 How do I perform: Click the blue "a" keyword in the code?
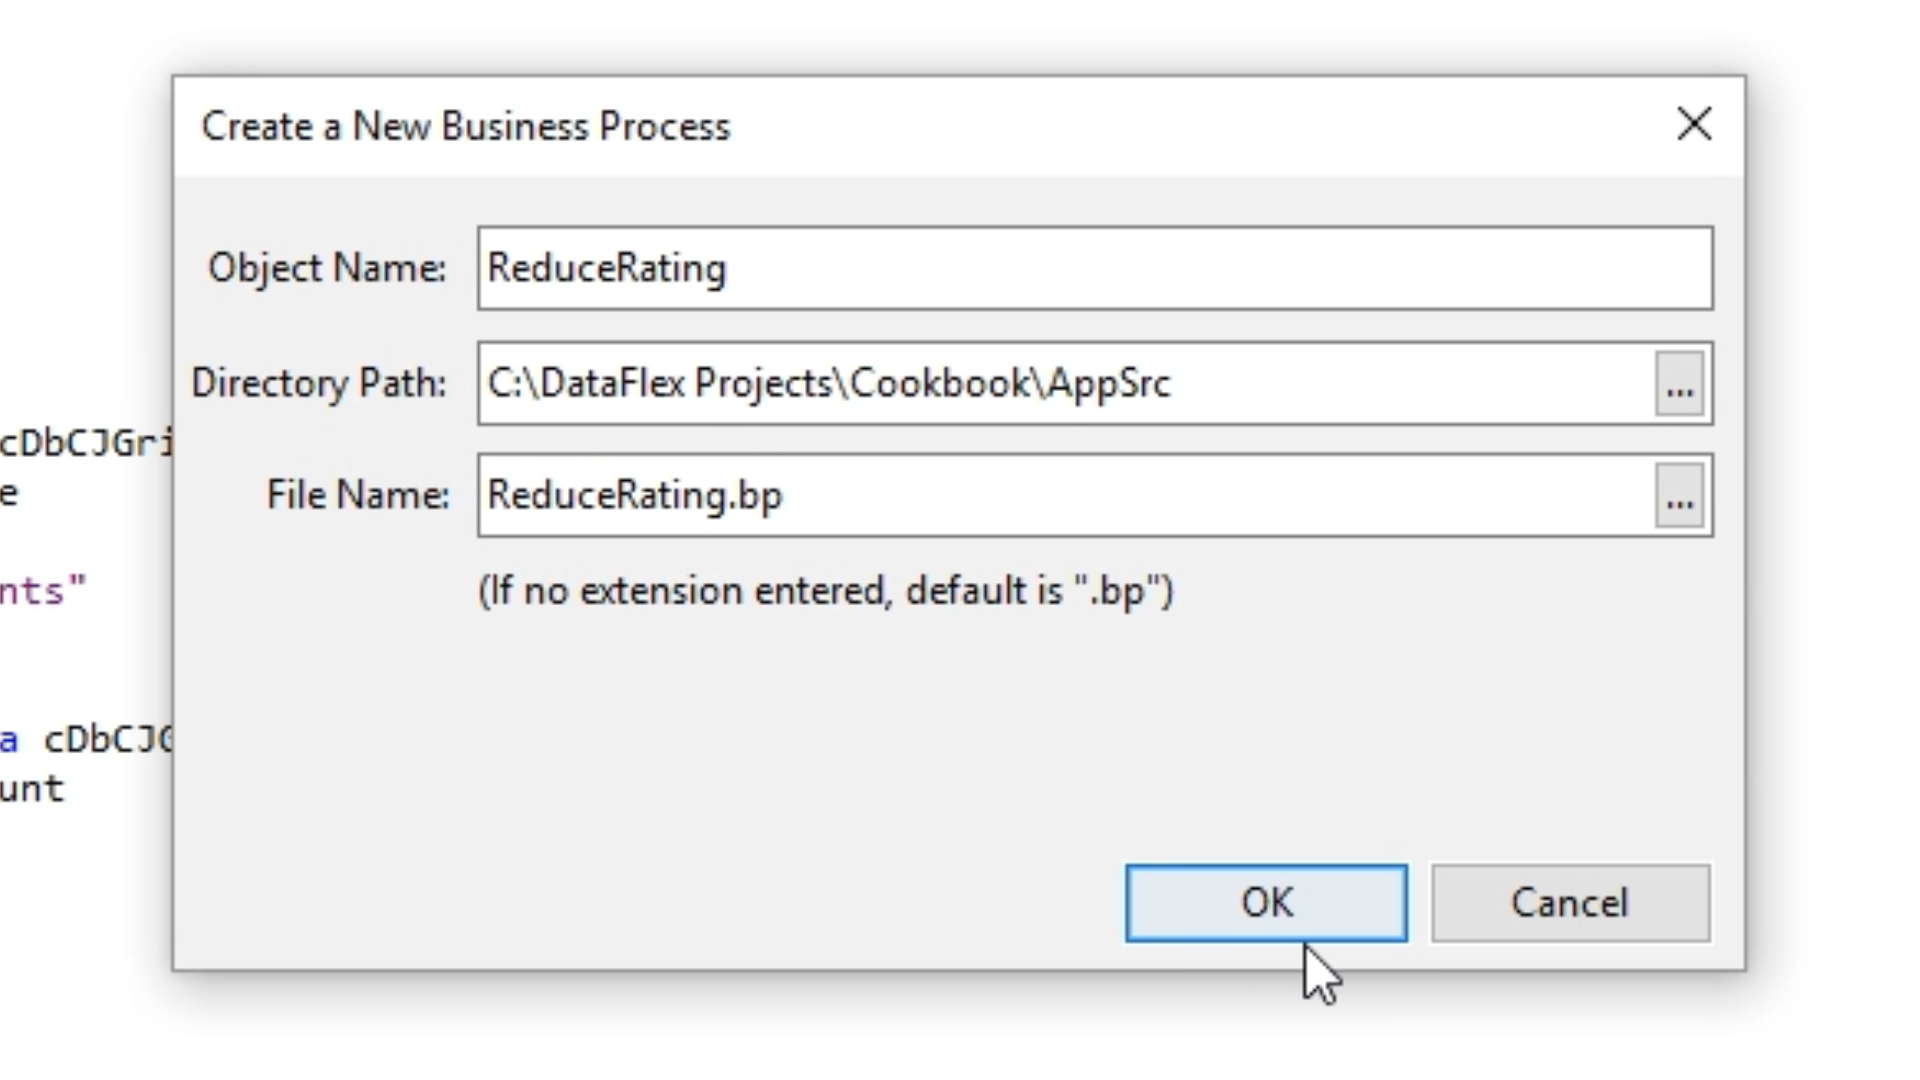tap(9, 741)
